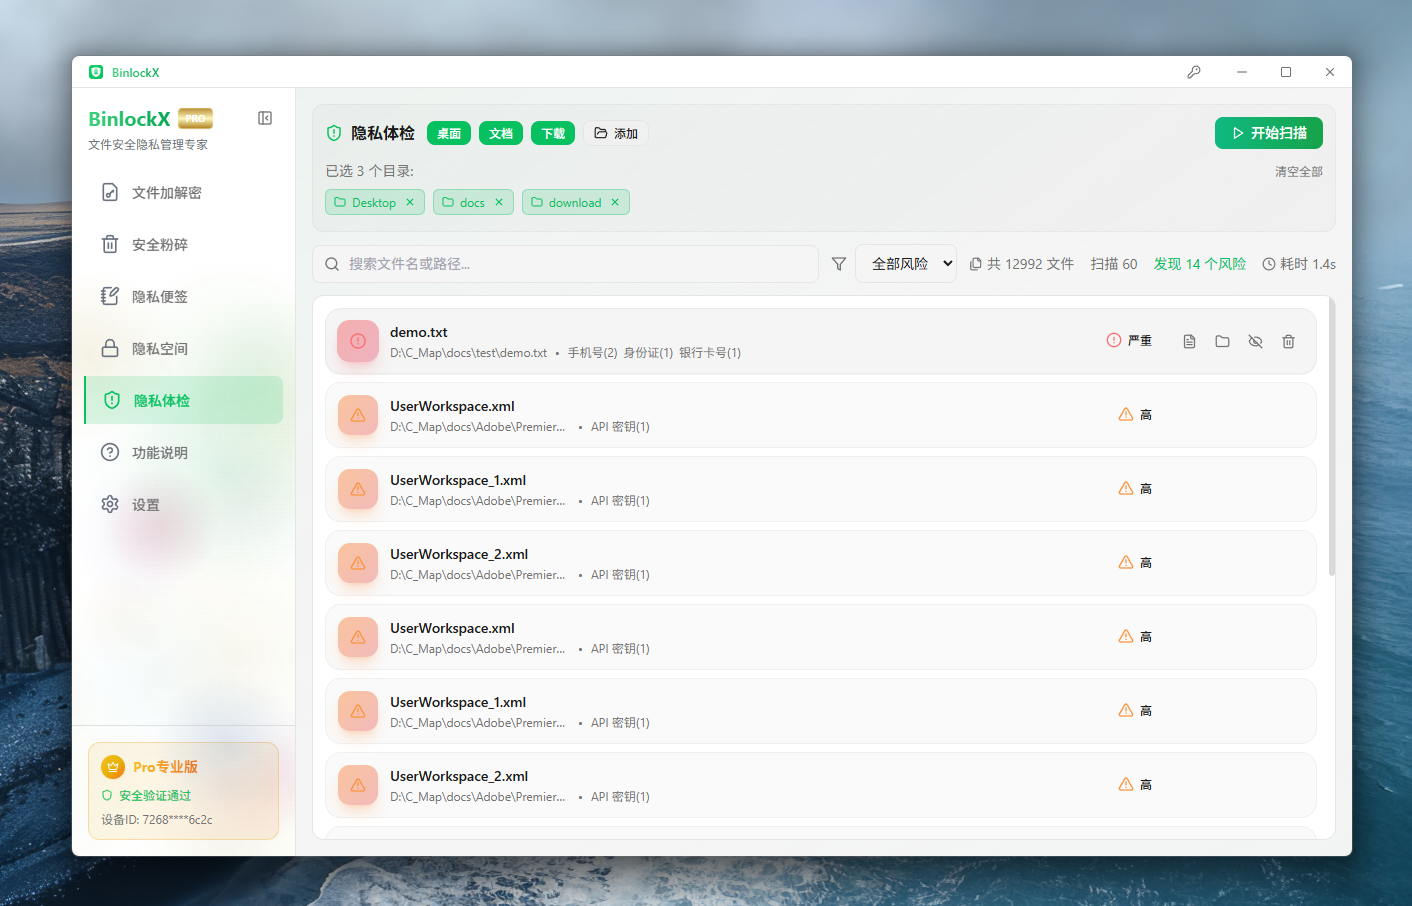Click the 耗时 1.4s elapsed time
1412x906 pixels.
click(x=1299, y=264)
